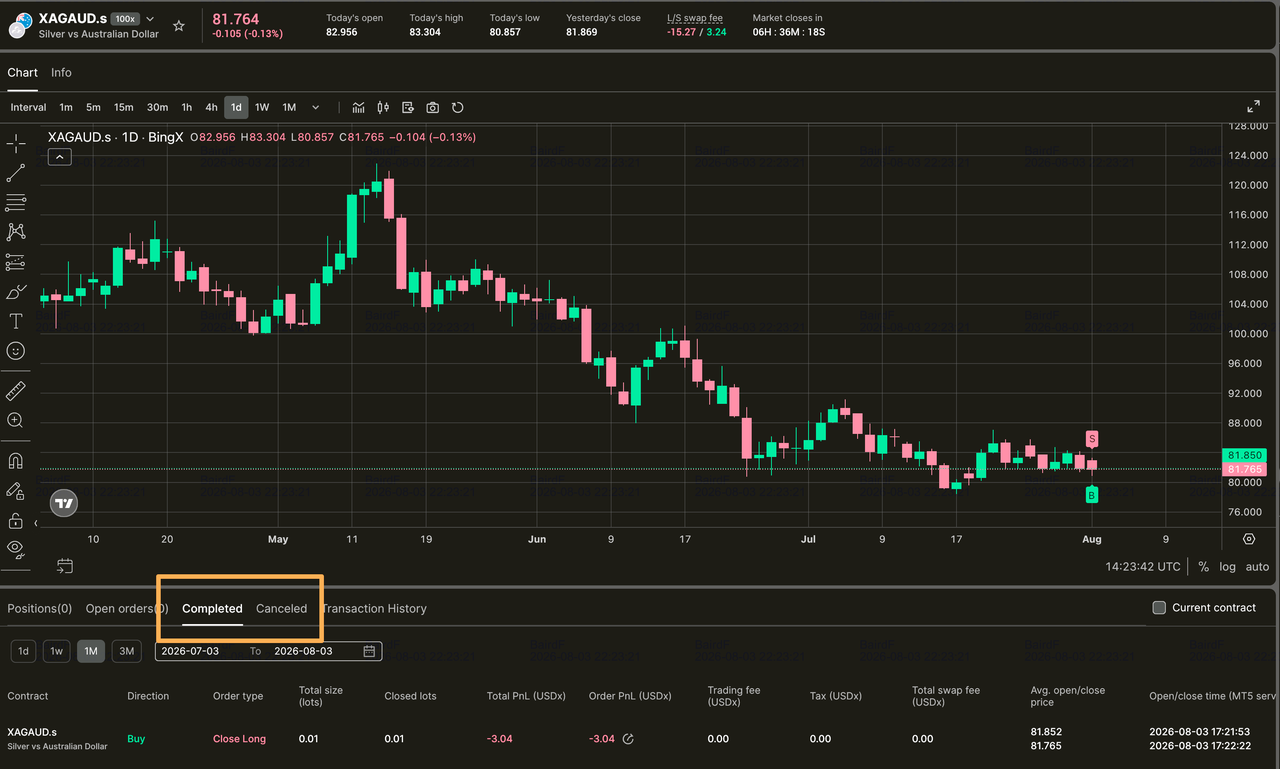Expand the XAGAUD.s symbol selector dropdown

pos(151,19)
